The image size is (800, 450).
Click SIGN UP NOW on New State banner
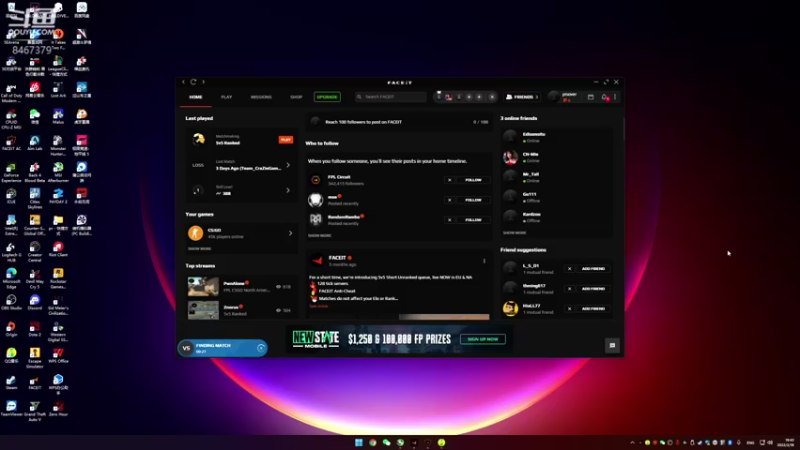click(483, 339)
